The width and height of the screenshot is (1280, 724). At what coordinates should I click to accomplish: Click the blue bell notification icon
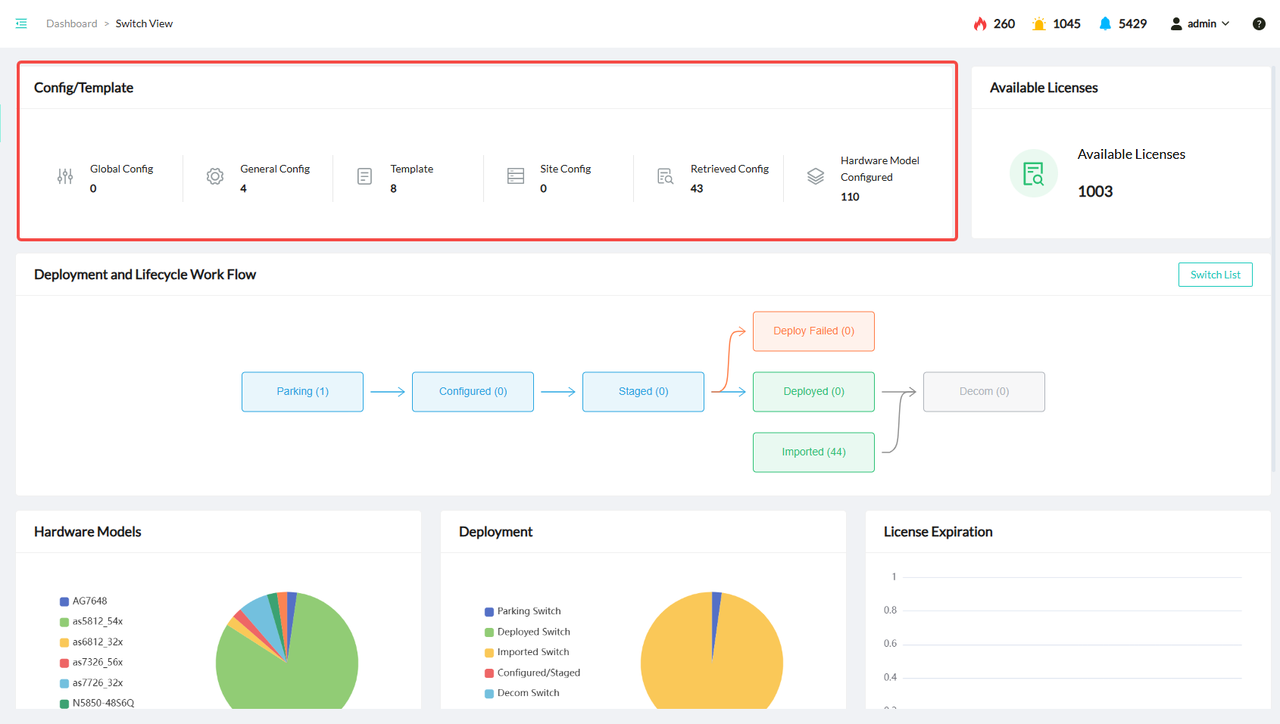click(1105, 23)
